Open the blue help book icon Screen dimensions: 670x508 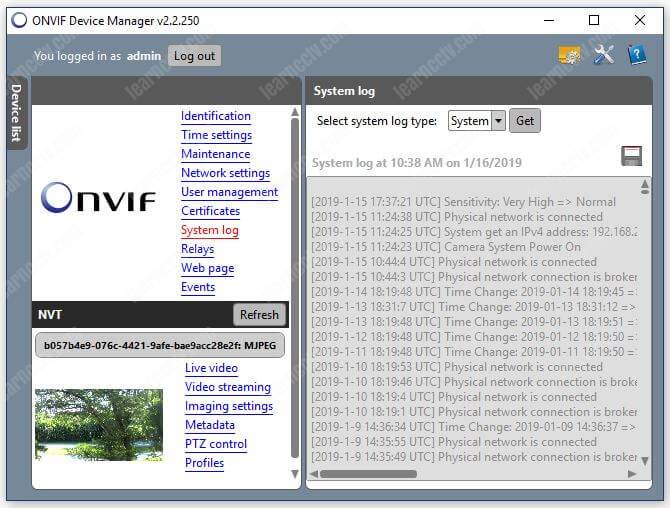[x=637, y=55]
